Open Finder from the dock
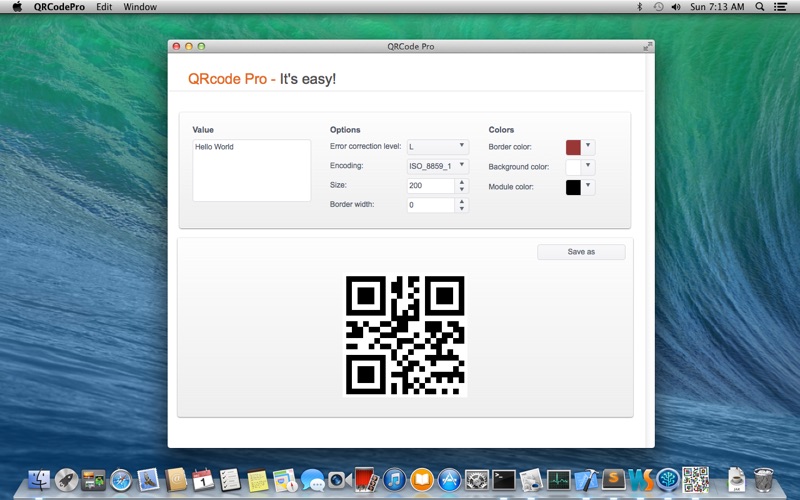800x500 pixels. point(39,480)
